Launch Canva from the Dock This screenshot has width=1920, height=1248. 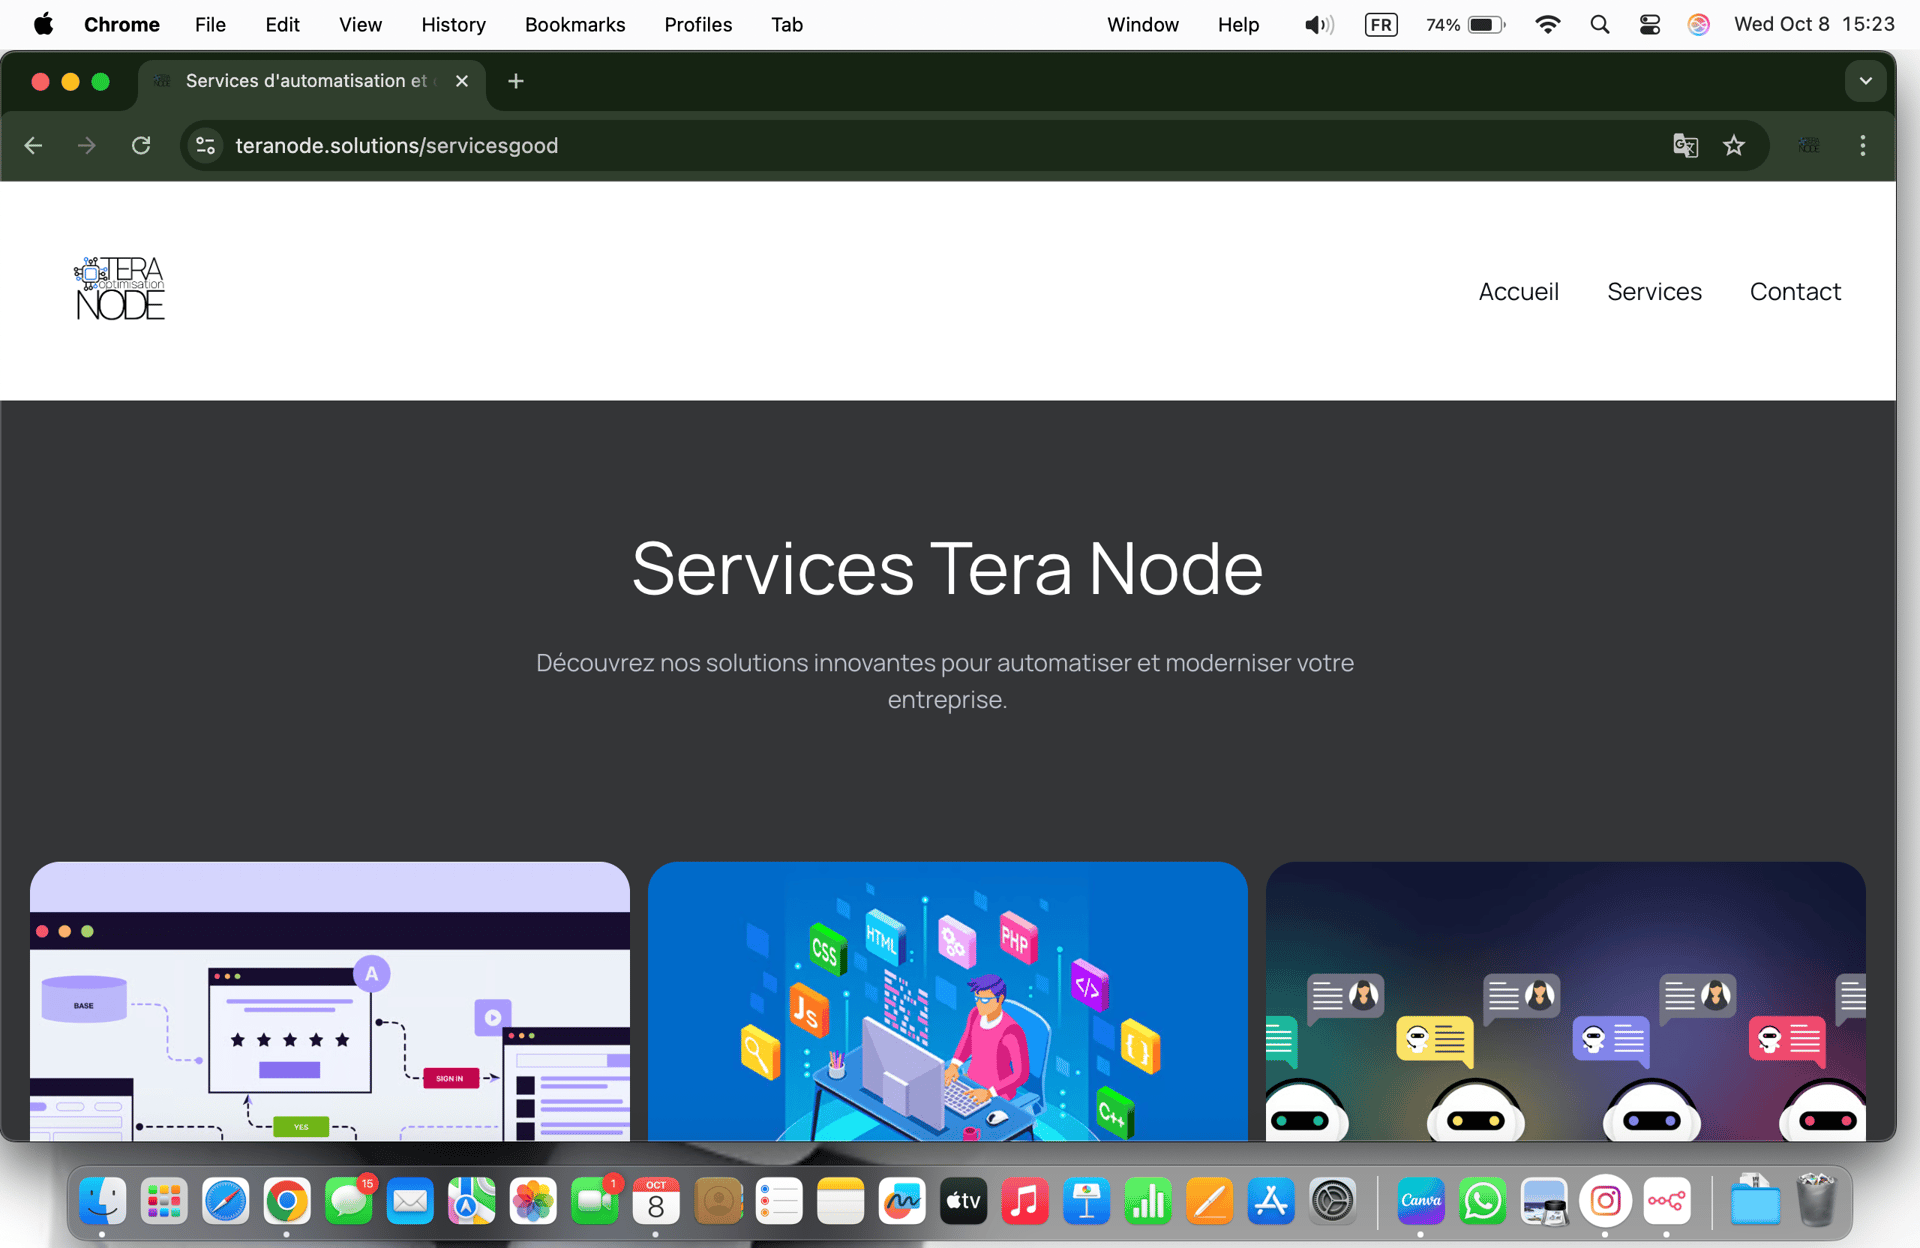click(1420, 1201)
